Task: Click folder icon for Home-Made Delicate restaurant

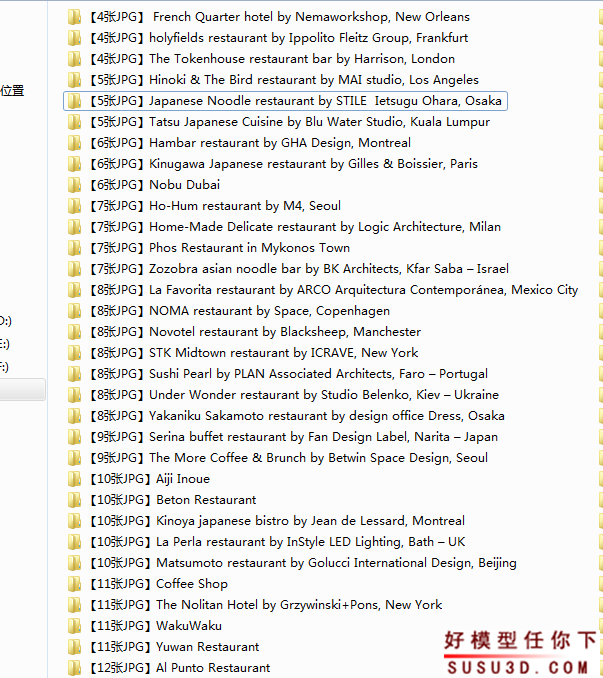Action: click(74, 227)
